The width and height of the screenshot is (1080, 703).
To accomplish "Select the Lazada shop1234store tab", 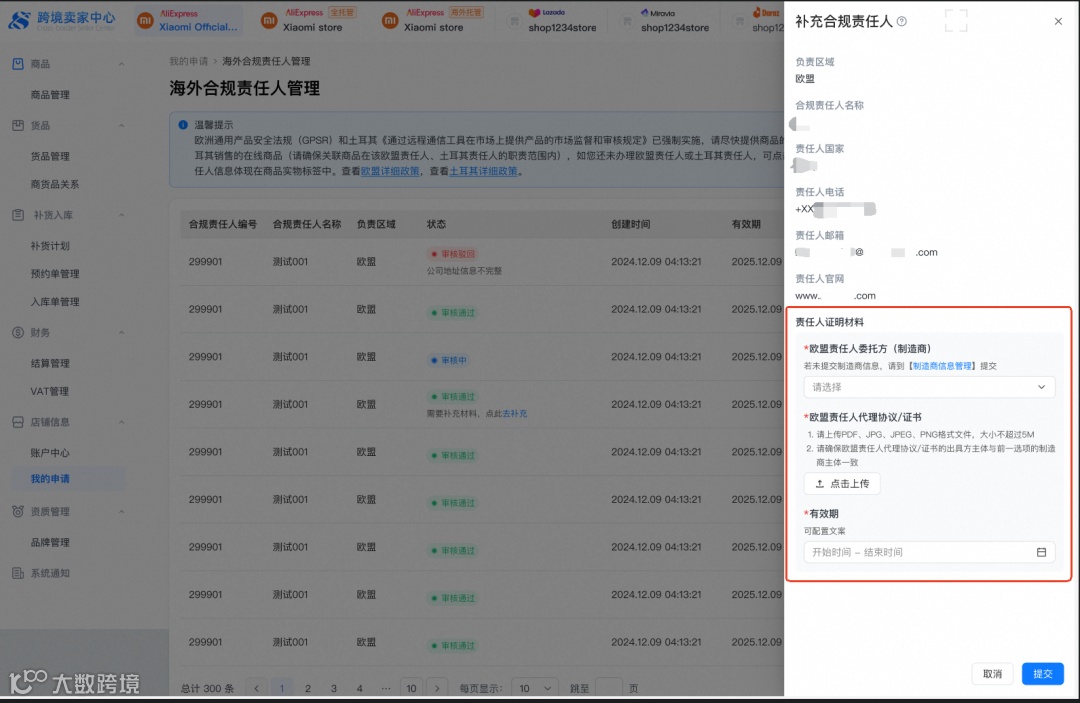I will point(551,21).
